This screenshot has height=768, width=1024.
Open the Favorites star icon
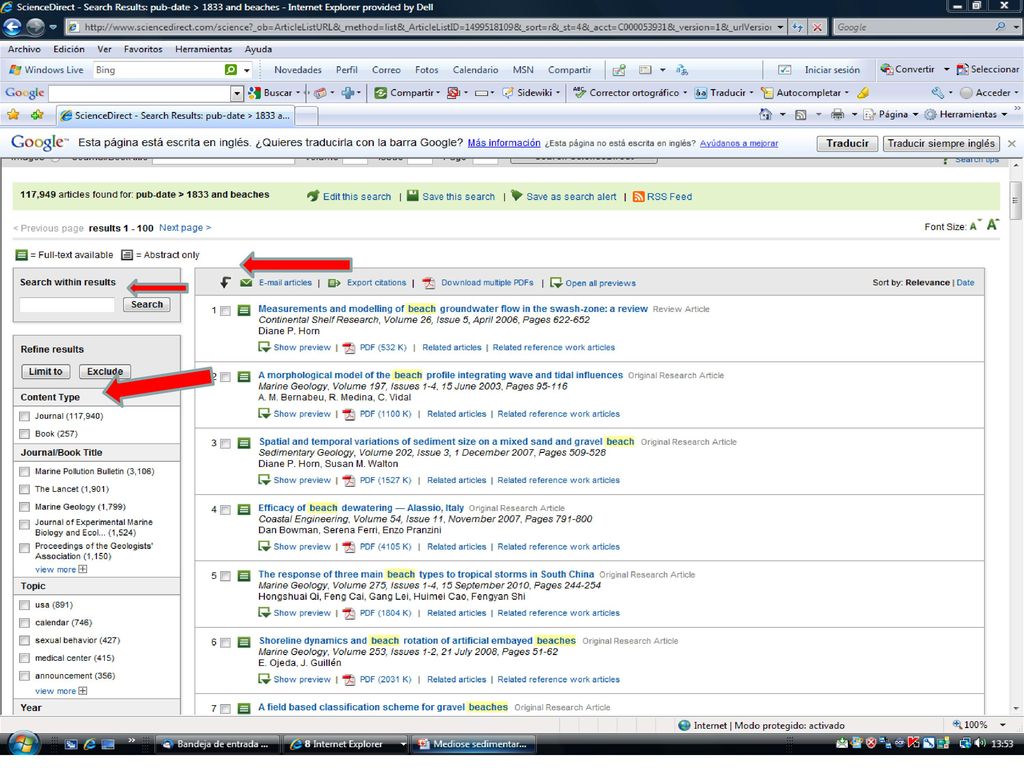coord(13,115)
